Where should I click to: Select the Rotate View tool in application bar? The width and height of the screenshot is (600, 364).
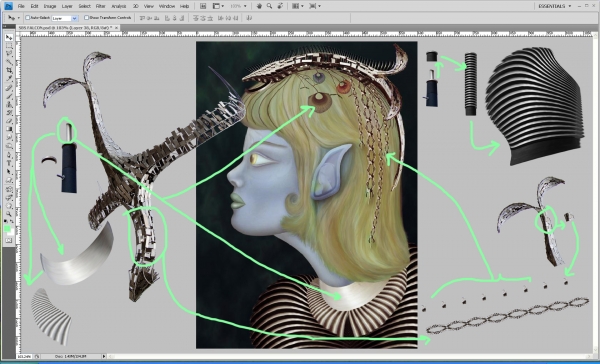pos(280,6)
